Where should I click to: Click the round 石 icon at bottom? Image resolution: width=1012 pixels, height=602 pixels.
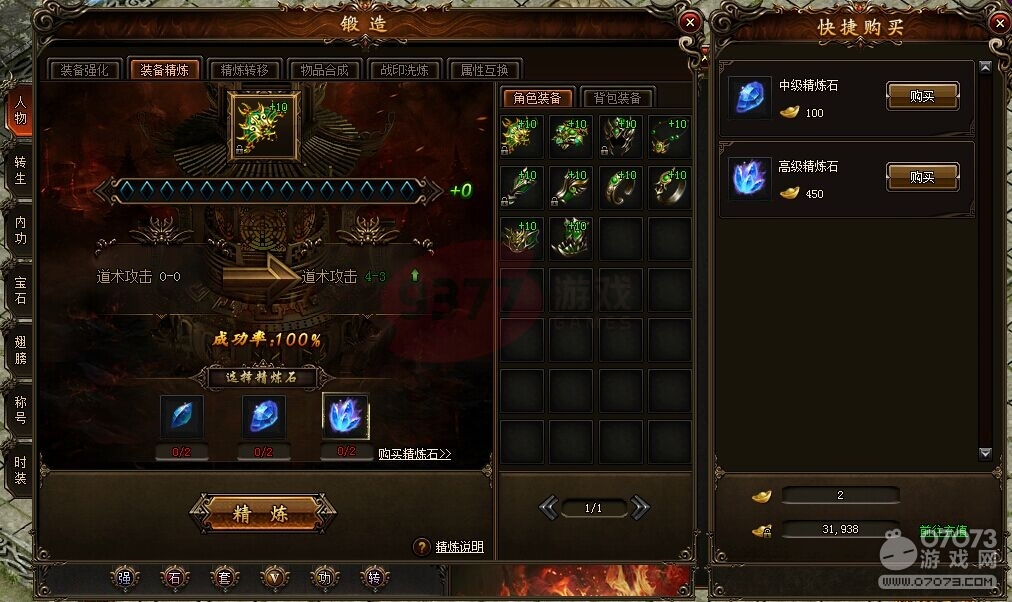[174, 577]
